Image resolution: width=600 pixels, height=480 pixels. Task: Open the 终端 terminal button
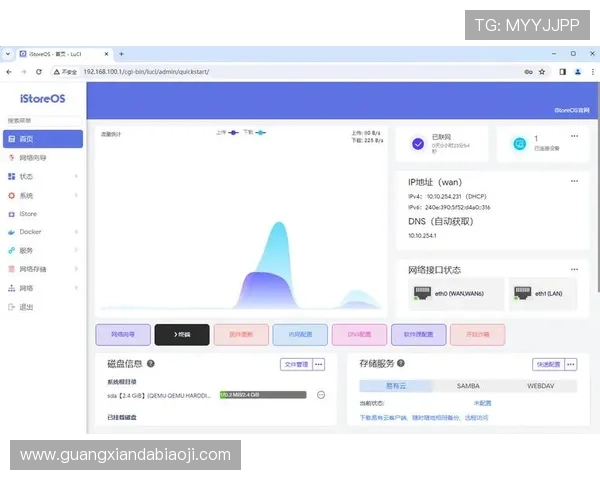point(182,335)
